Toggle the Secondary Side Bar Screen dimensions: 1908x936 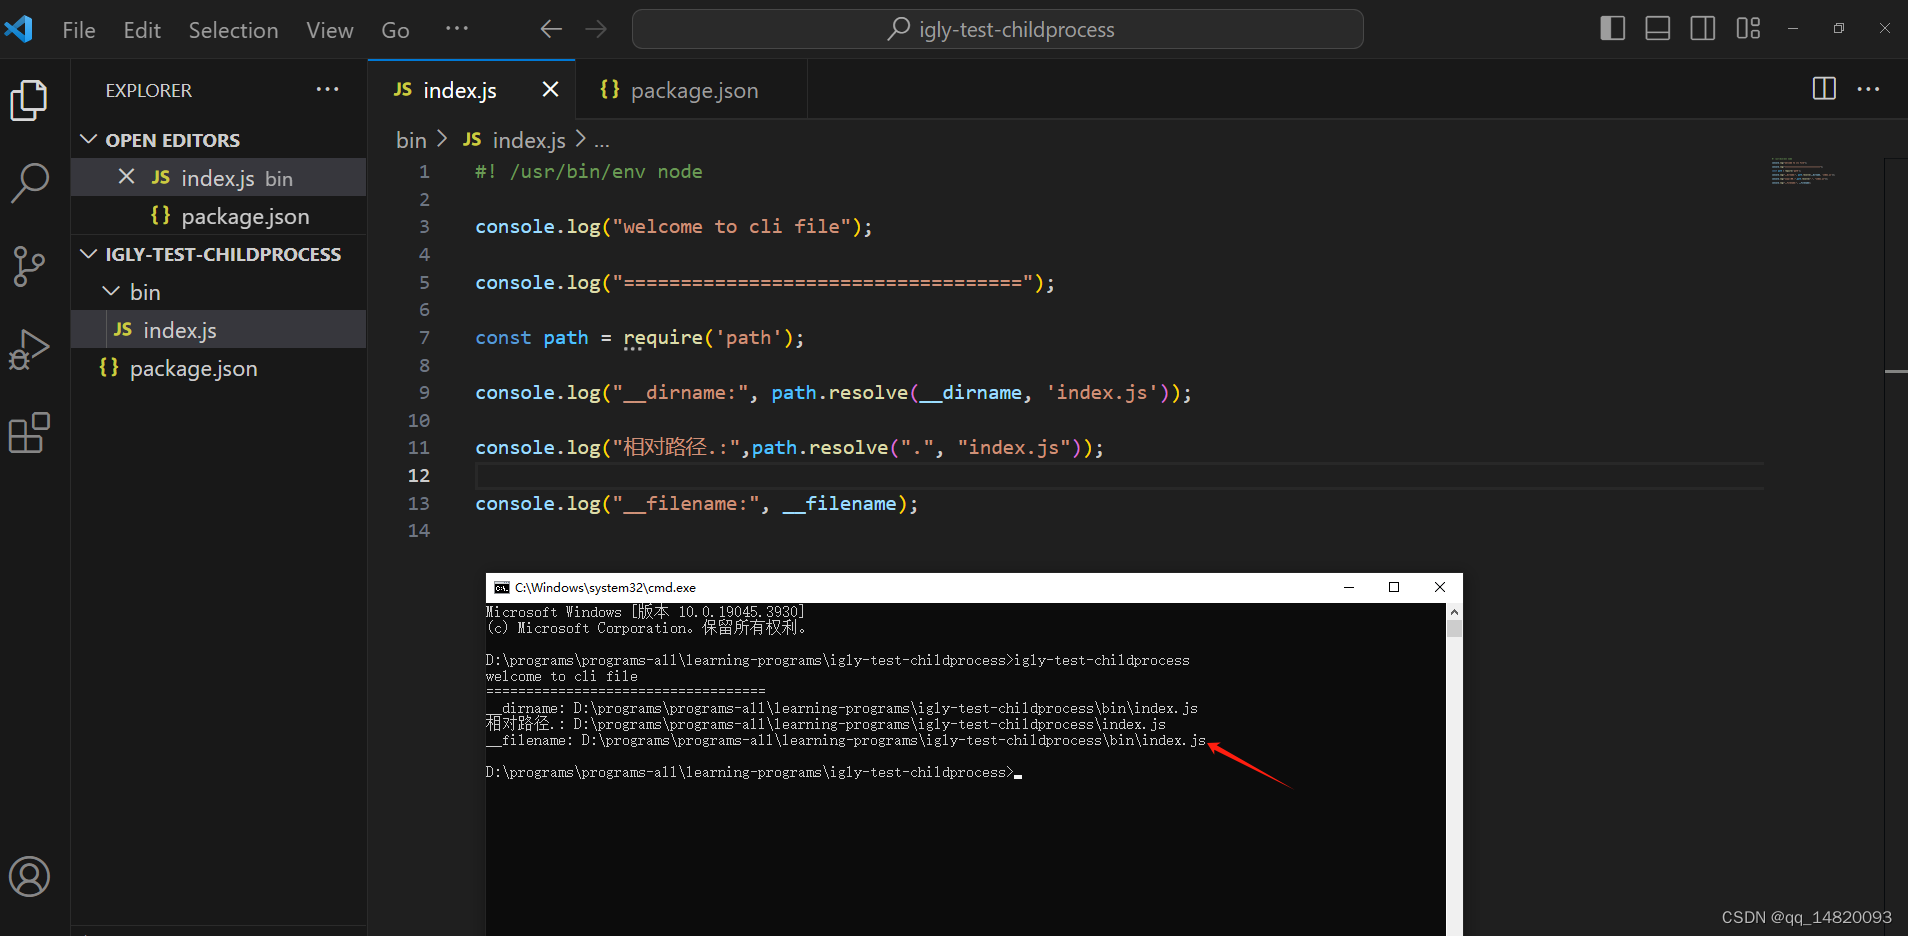click(1702, 28)
